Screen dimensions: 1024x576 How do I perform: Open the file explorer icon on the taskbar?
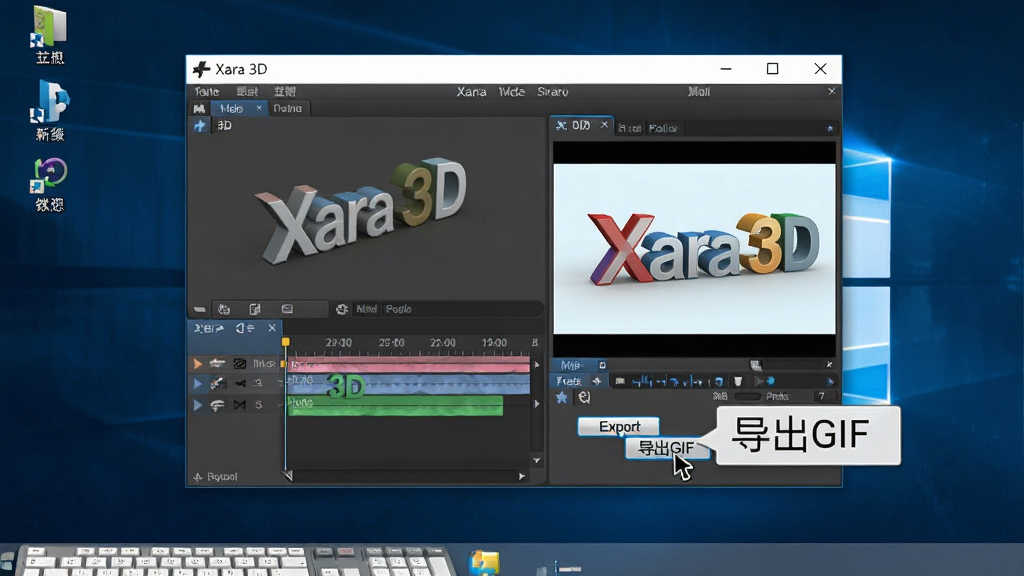(x=484, y=562)
